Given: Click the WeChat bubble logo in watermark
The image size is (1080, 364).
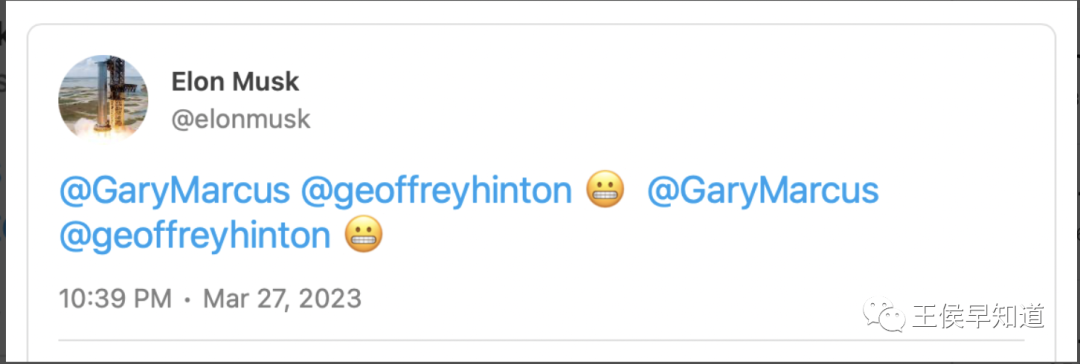Looking at the screenshot, I should pos(885,314).
